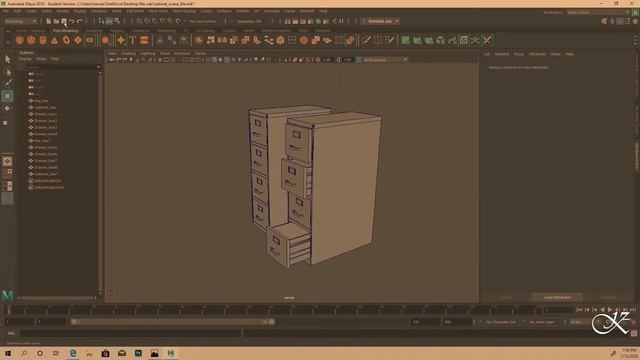Create a polygon cube from the shelf
The width and height of the screenshot is (640, 360).
31,40
